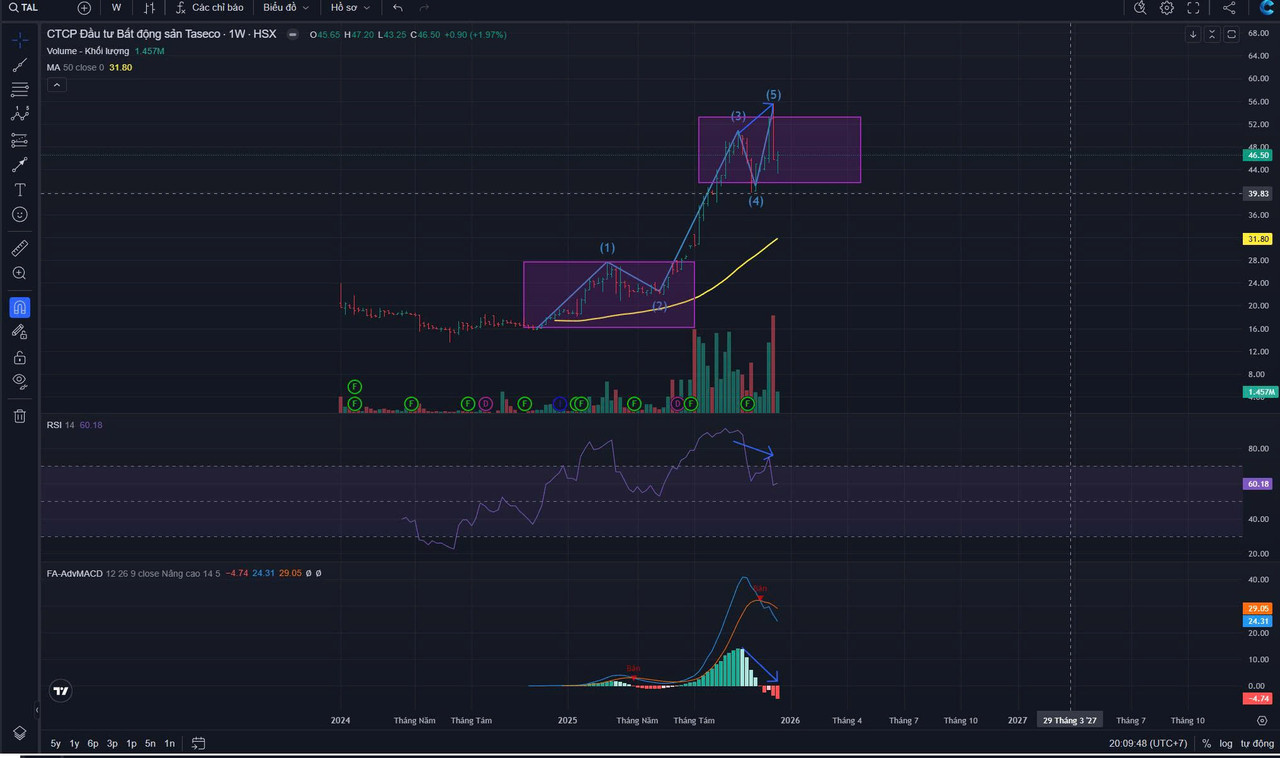
Task: Toggle stay in drawing mode
Action: click(x=19, y=332)
